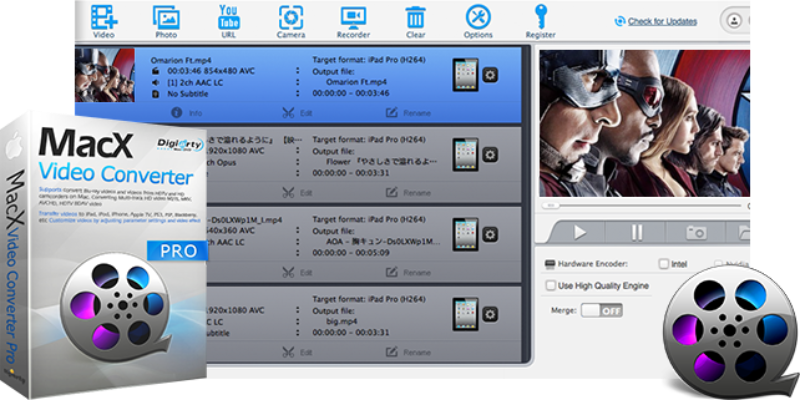Toggle the Merge switch on
Screen dimensions: 800x400
click(600, 311)
